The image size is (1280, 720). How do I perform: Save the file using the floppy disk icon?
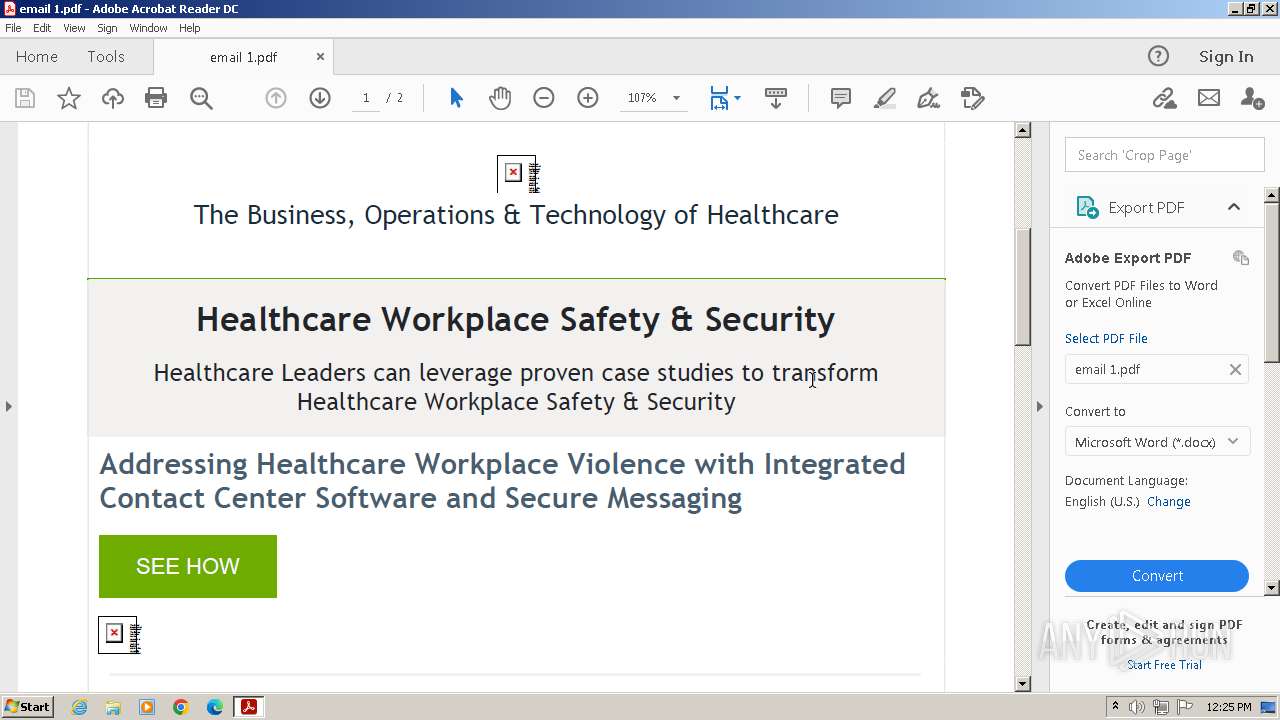tap(25, 98)
